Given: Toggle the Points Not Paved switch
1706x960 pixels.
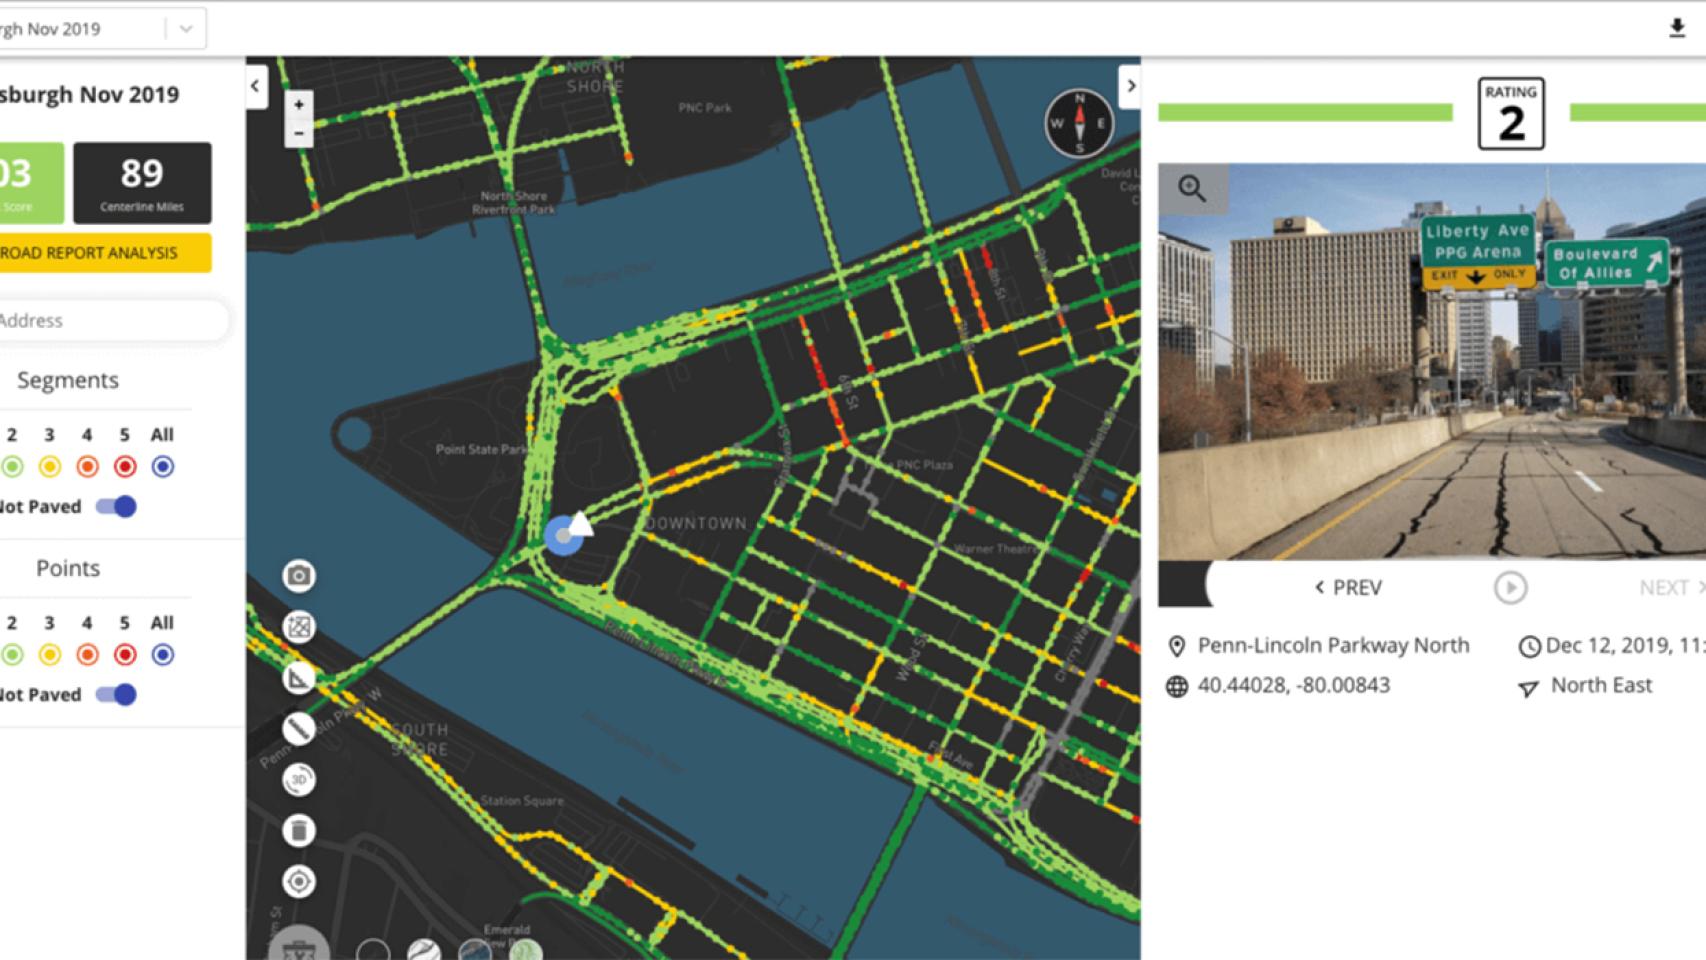Looking at the screenshot, I should point(116,695).
